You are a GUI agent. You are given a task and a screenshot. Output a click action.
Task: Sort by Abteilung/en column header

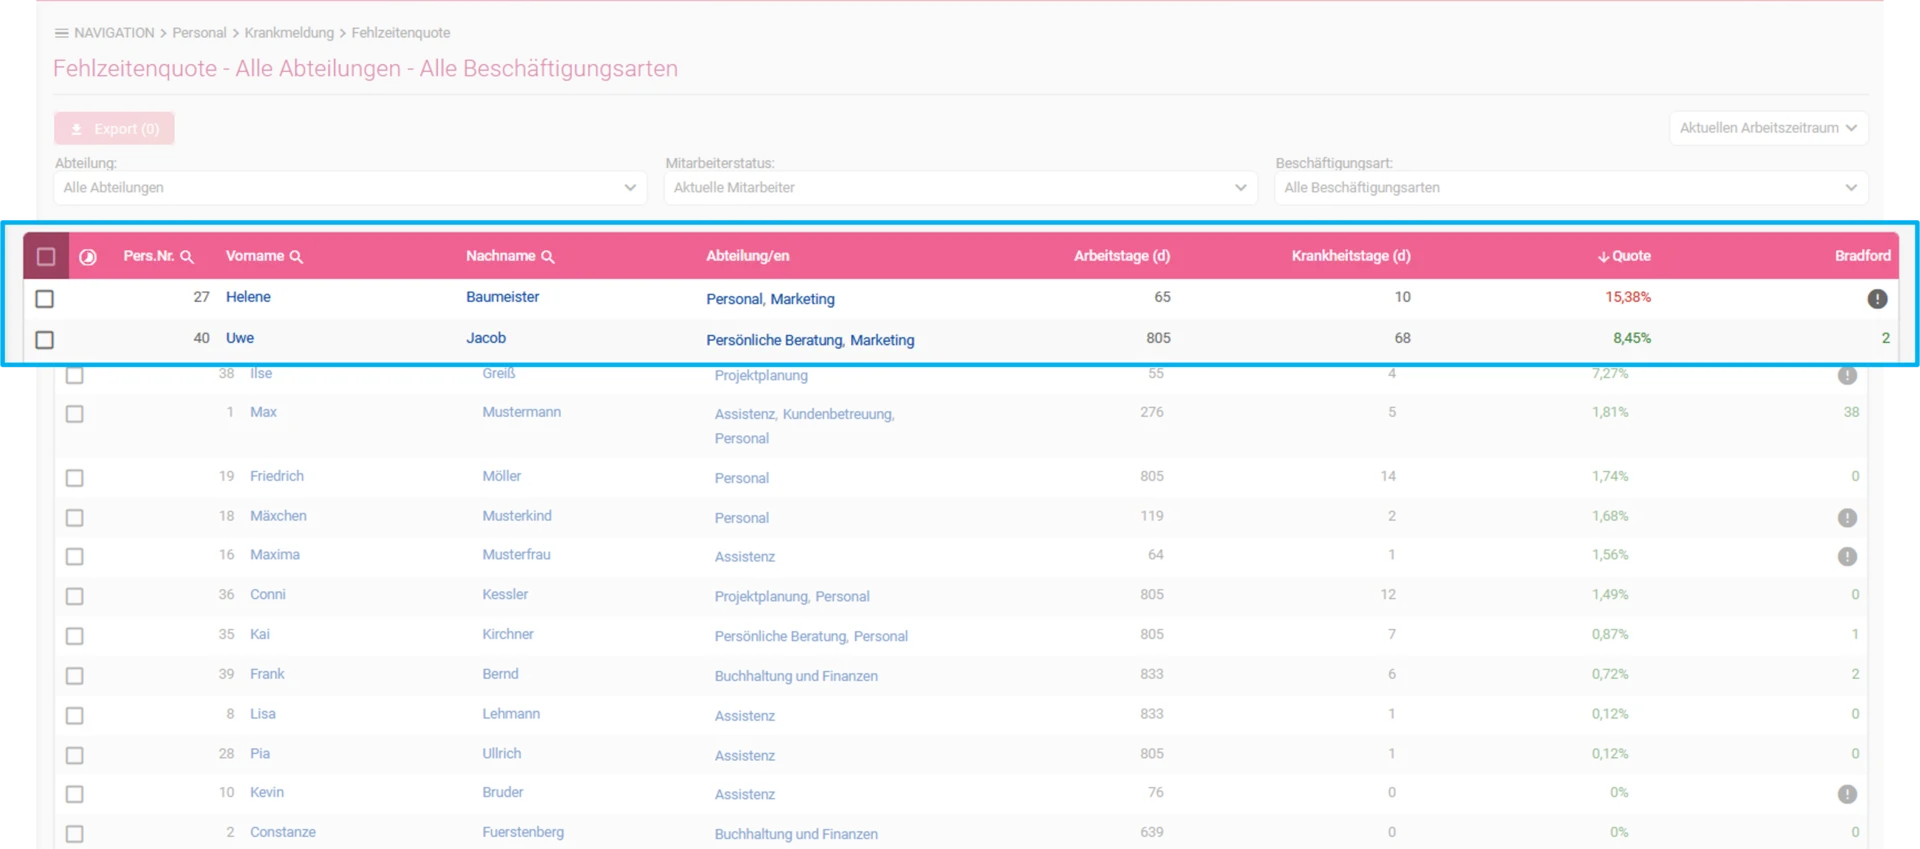(x=747, y=256)
